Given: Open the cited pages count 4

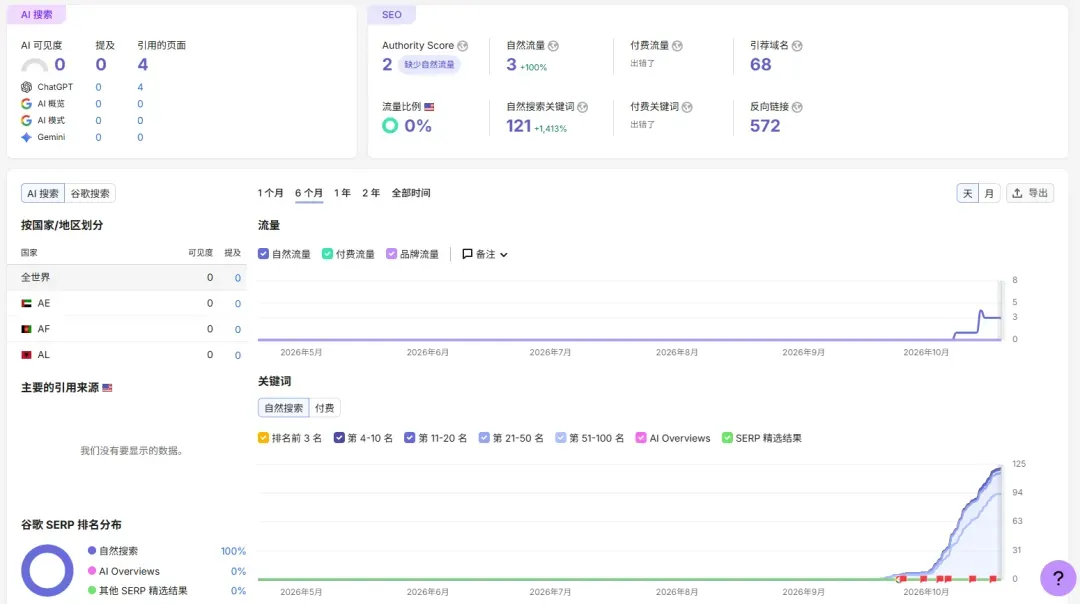Looking at the screenshot, I should (143, 65).
